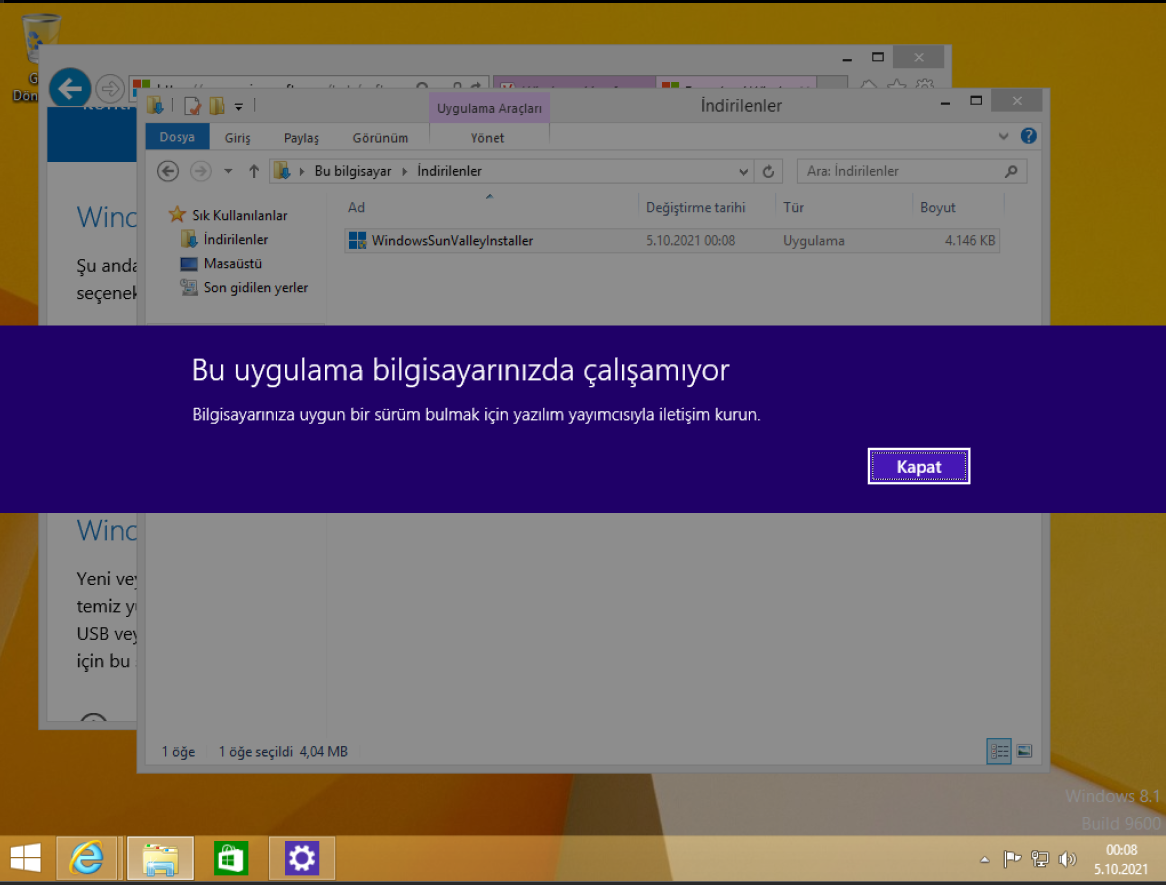Click the Ara: İndirilenler search box
The image size is (1166, 885).
point(912,171)
